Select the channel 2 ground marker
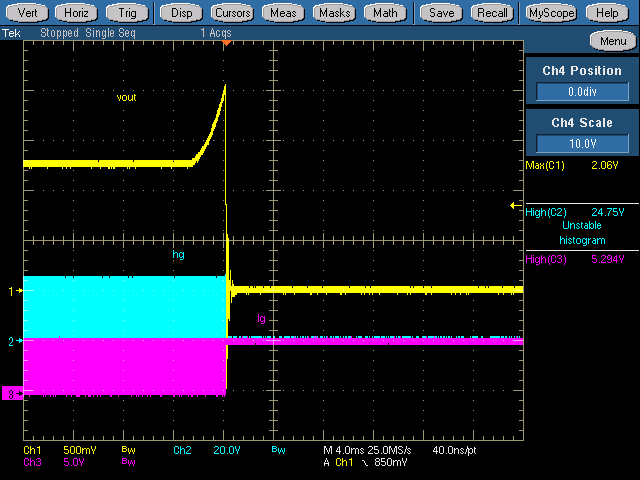Viewport: 640px width, 480px height. (x=14, y=341)
